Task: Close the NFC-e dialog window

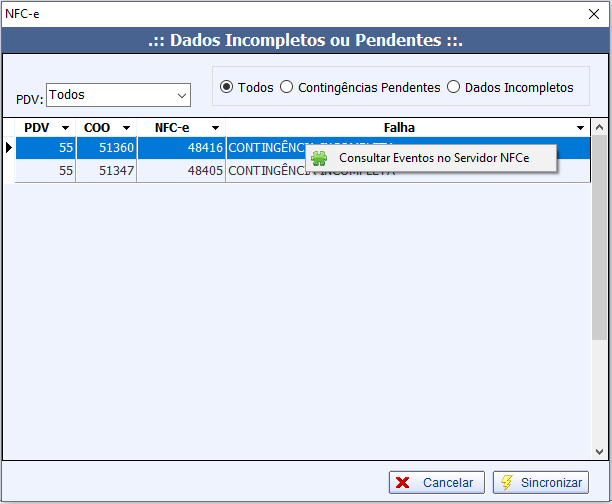Action: click(x=593, y=13)
